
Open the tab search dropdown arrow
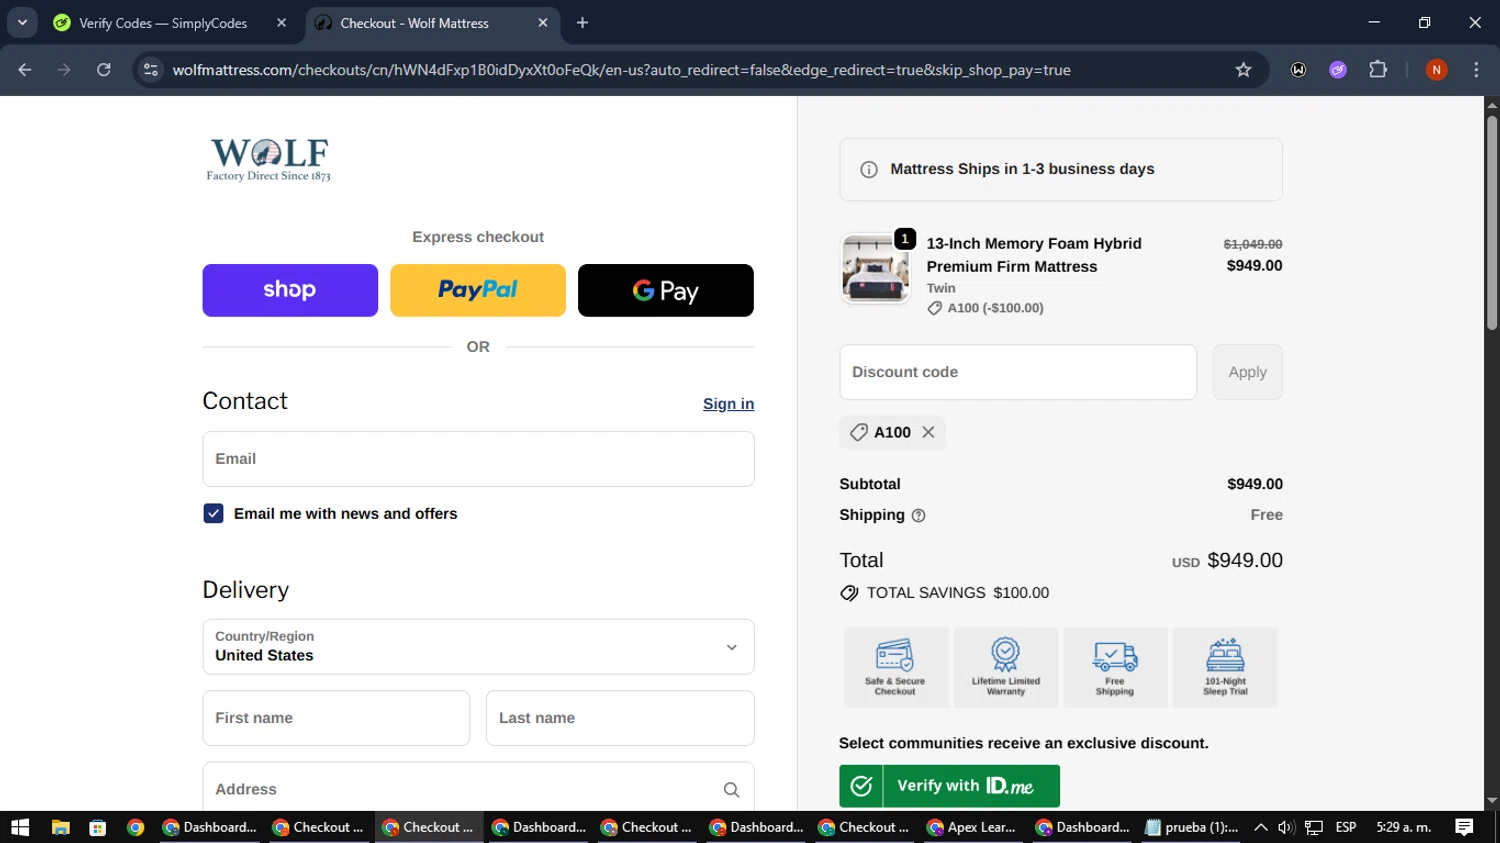(22, 23)
